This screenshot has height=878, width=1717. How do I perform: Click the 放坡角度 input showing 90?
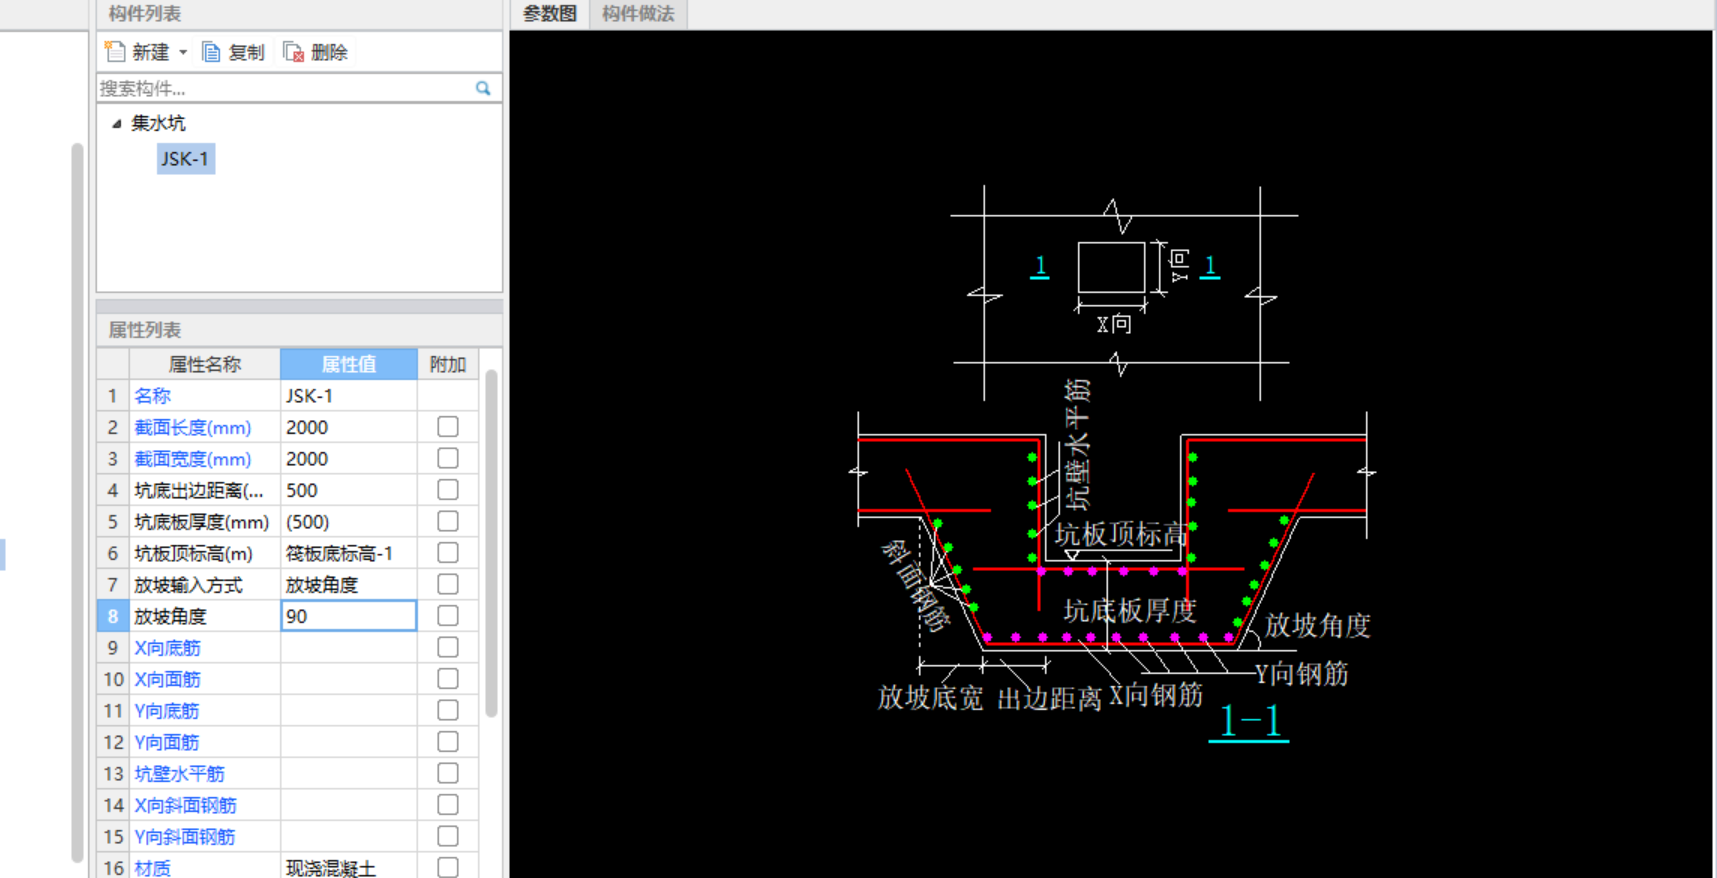(x=348, y=616)
